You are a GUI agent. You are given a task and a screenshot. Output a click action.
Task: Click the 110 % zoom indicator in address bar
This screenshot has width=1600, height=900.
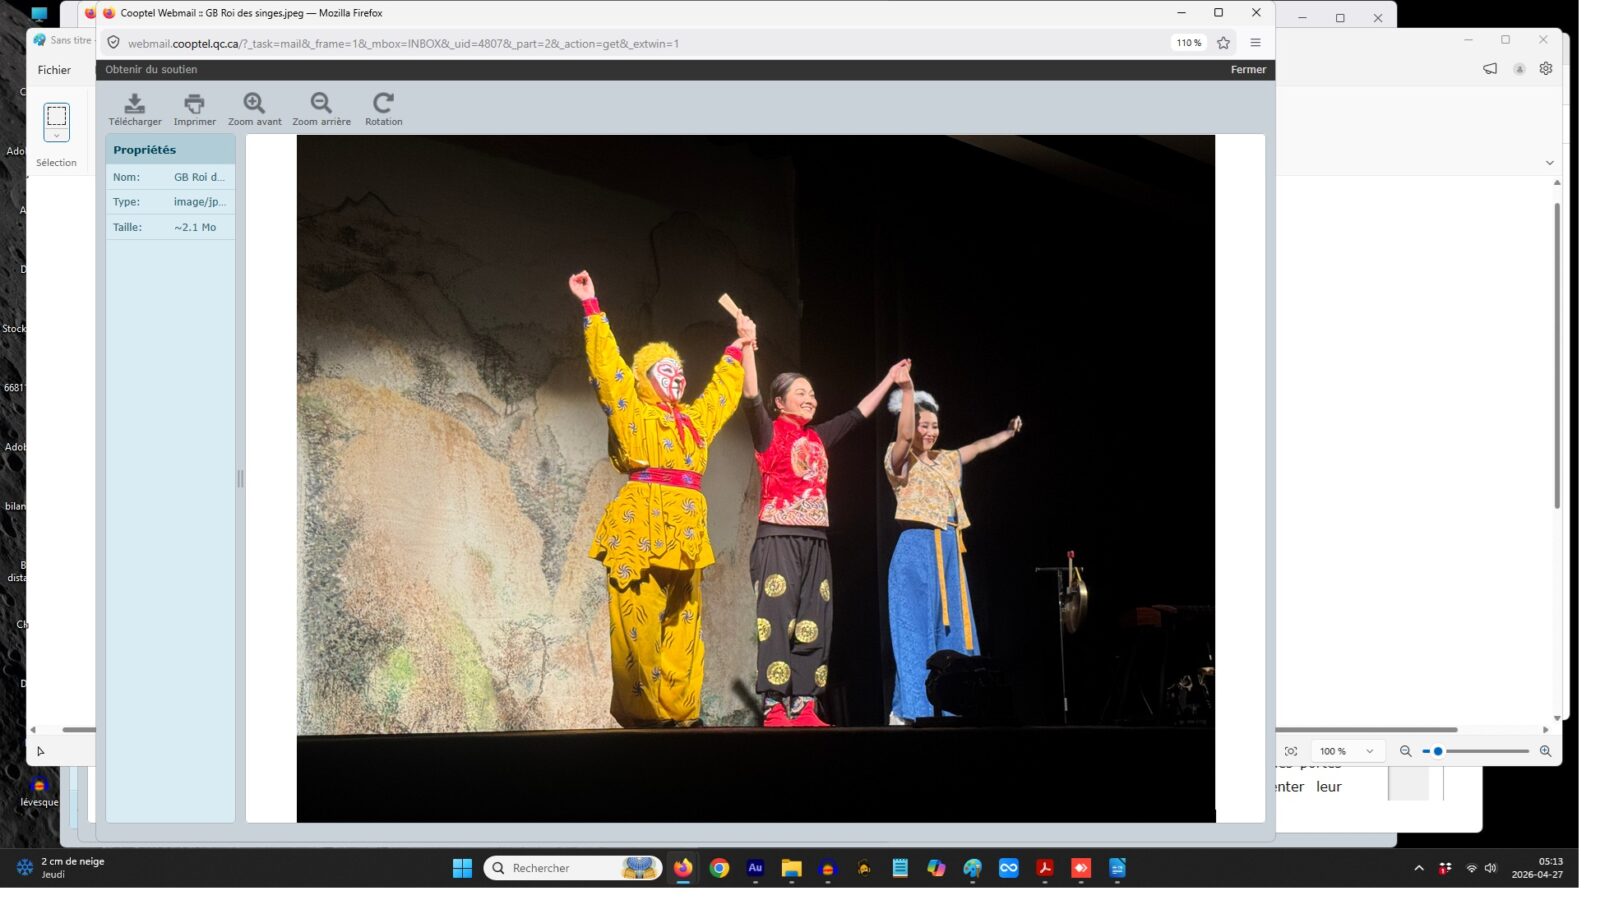(1188, 43)
